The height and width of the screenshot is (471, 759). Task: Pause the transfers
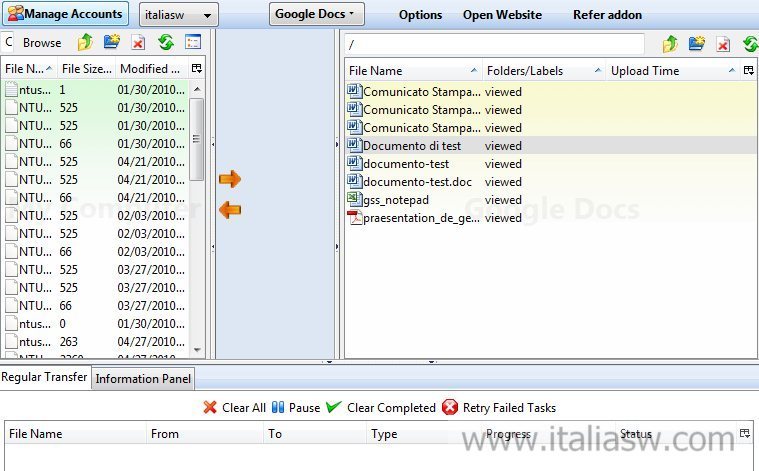296,408
